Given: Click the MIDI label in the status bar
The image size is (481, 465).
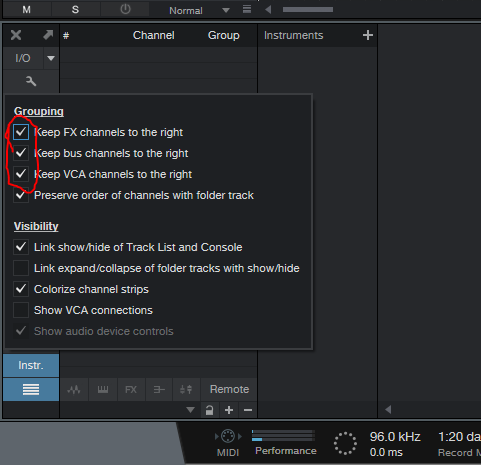Looking at the screenshot, I should point(228,453).
